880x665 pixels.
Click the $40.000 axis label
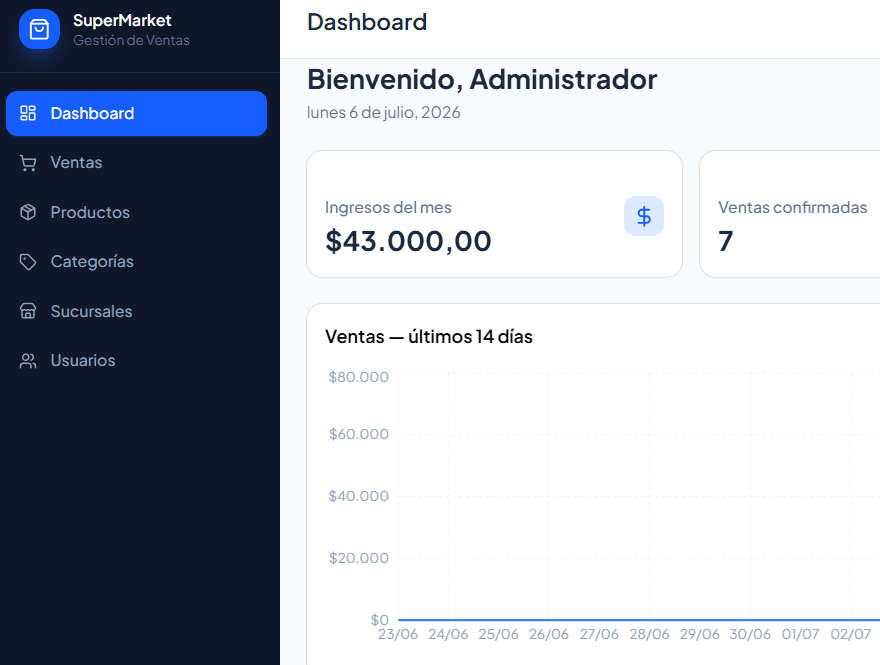click(359, 496)
